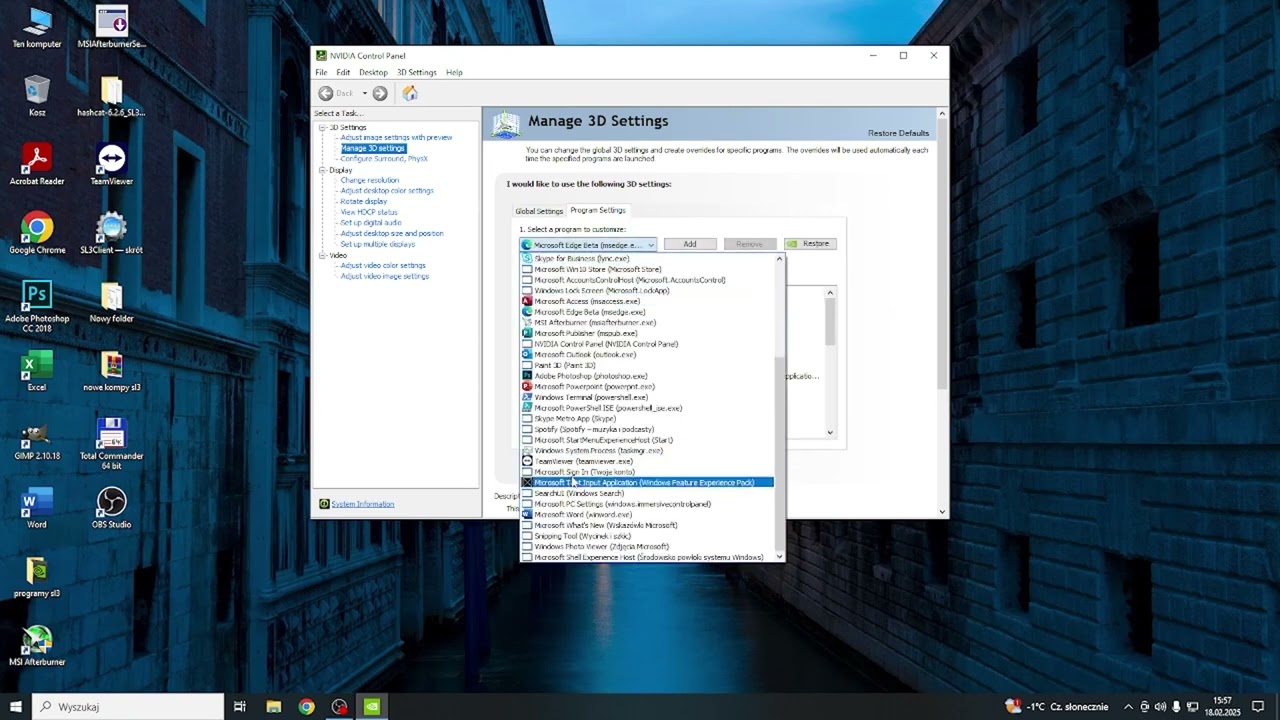Open the Back history dropdown arrow
1280x720 pixels.
pyautogui.click(x=364, y=93)
